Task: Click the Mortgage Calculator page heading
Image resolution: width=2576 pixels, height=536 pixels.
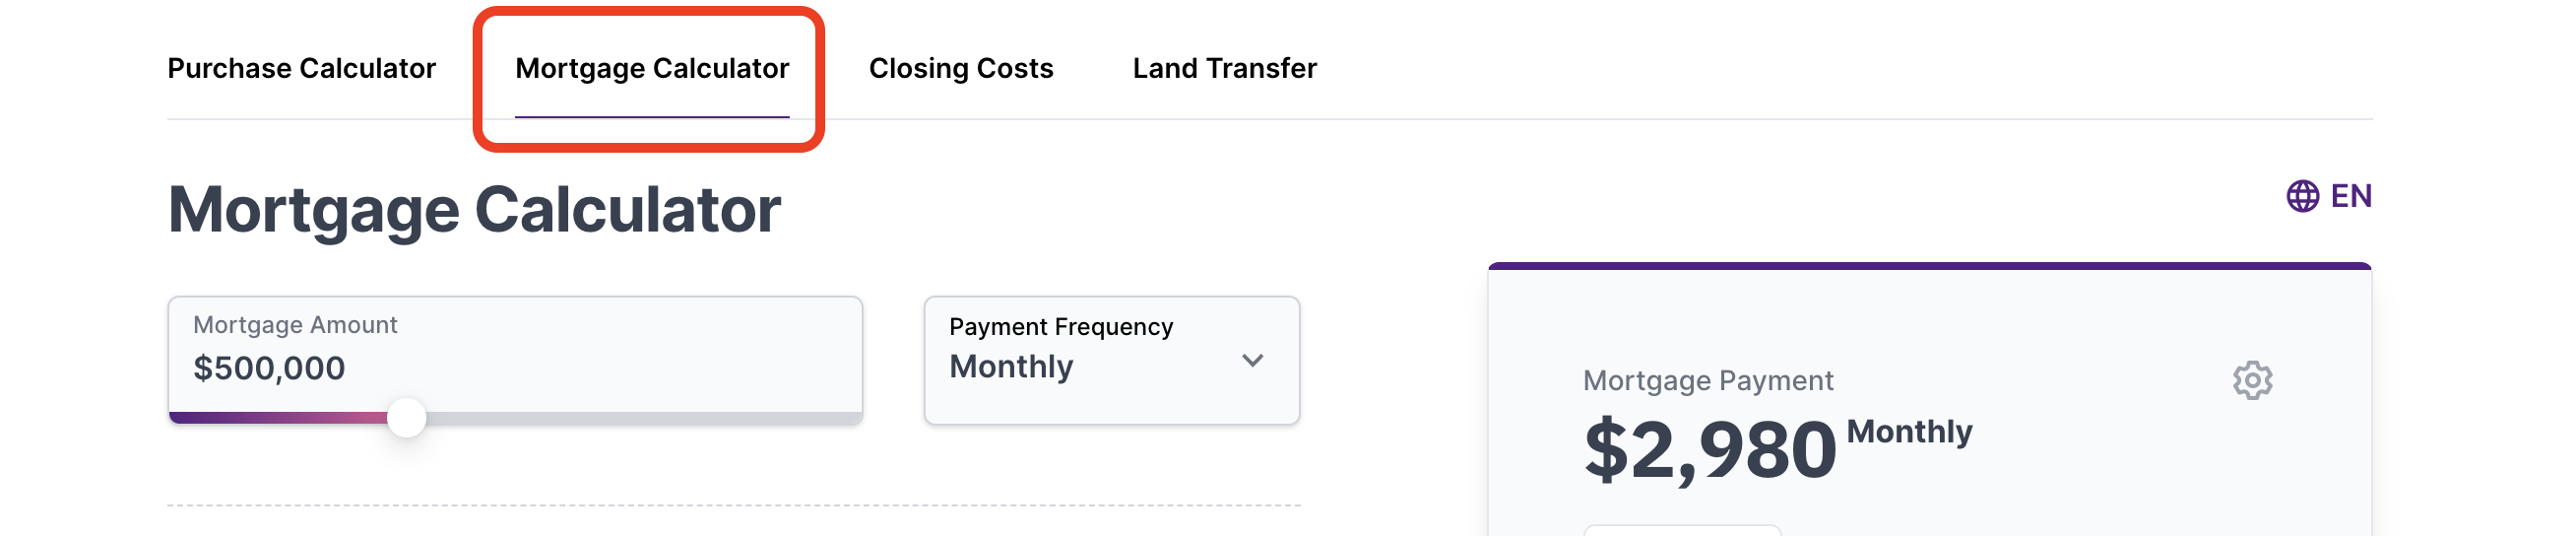Action: point(474,211)
